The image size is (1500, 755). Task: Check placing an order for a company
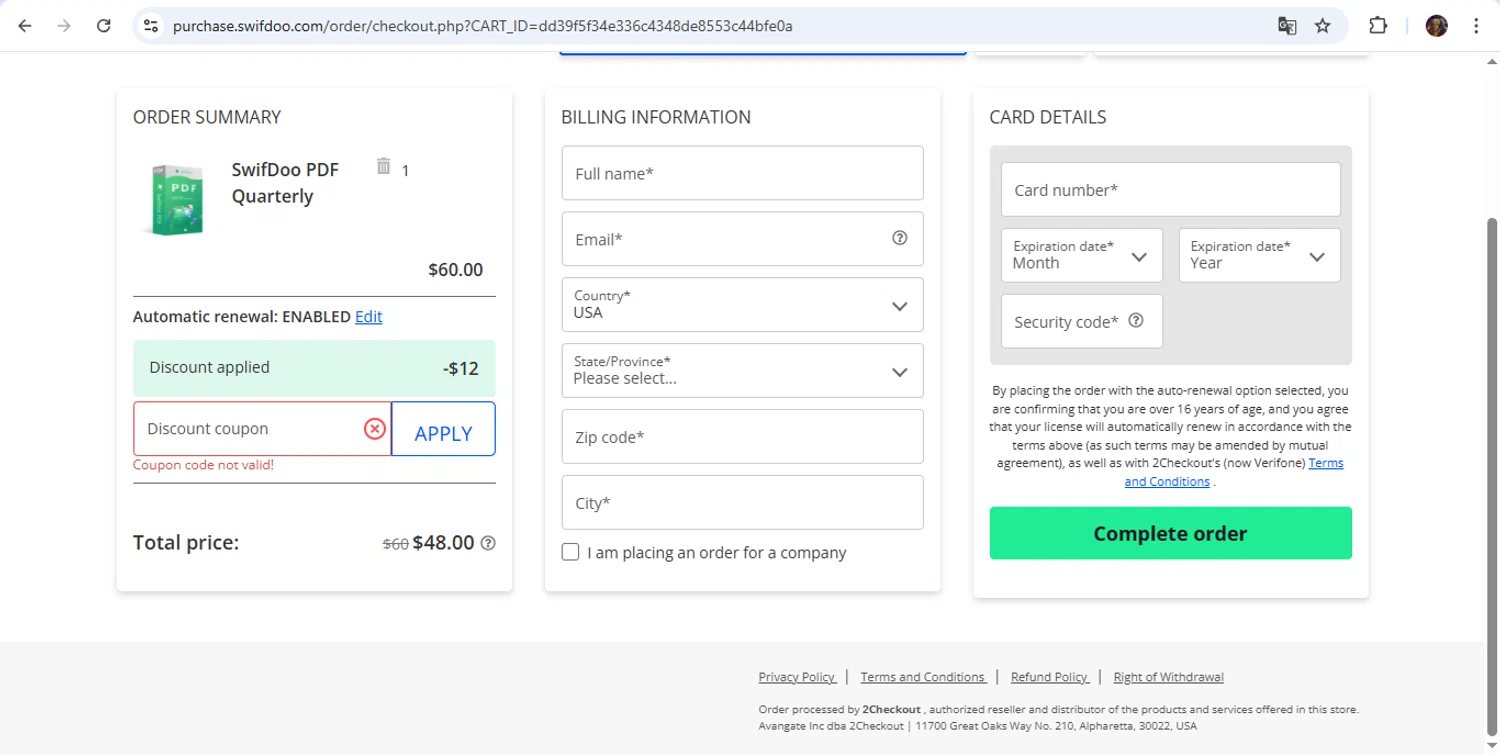(570, 552)
